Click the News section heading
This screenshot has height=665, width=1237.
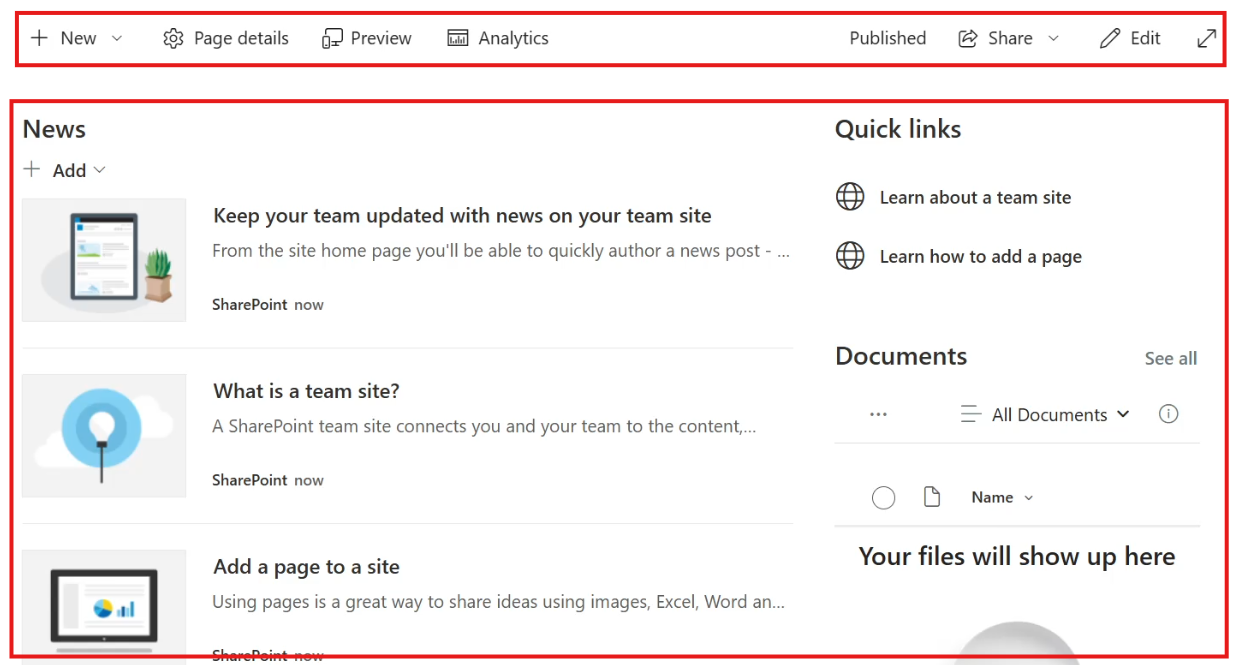54,129
